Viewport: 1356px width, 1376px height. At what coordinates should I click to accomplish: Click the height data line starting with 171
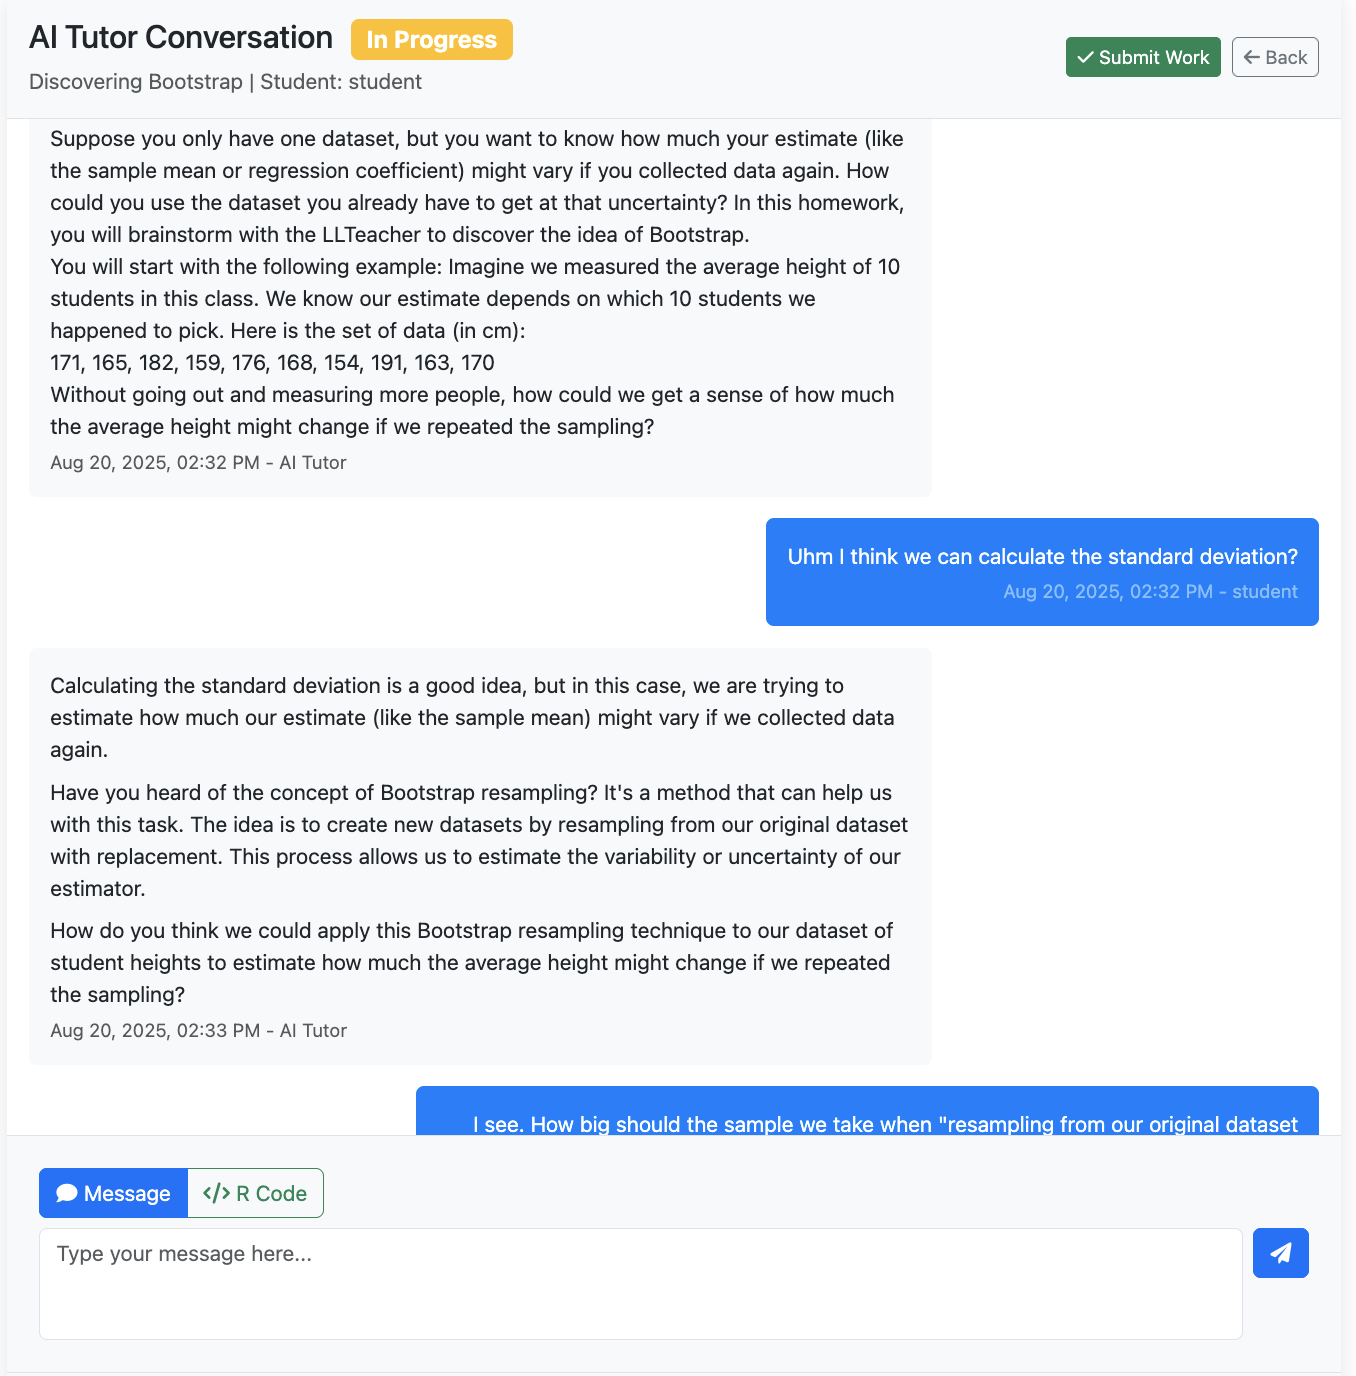click(272, 362)
